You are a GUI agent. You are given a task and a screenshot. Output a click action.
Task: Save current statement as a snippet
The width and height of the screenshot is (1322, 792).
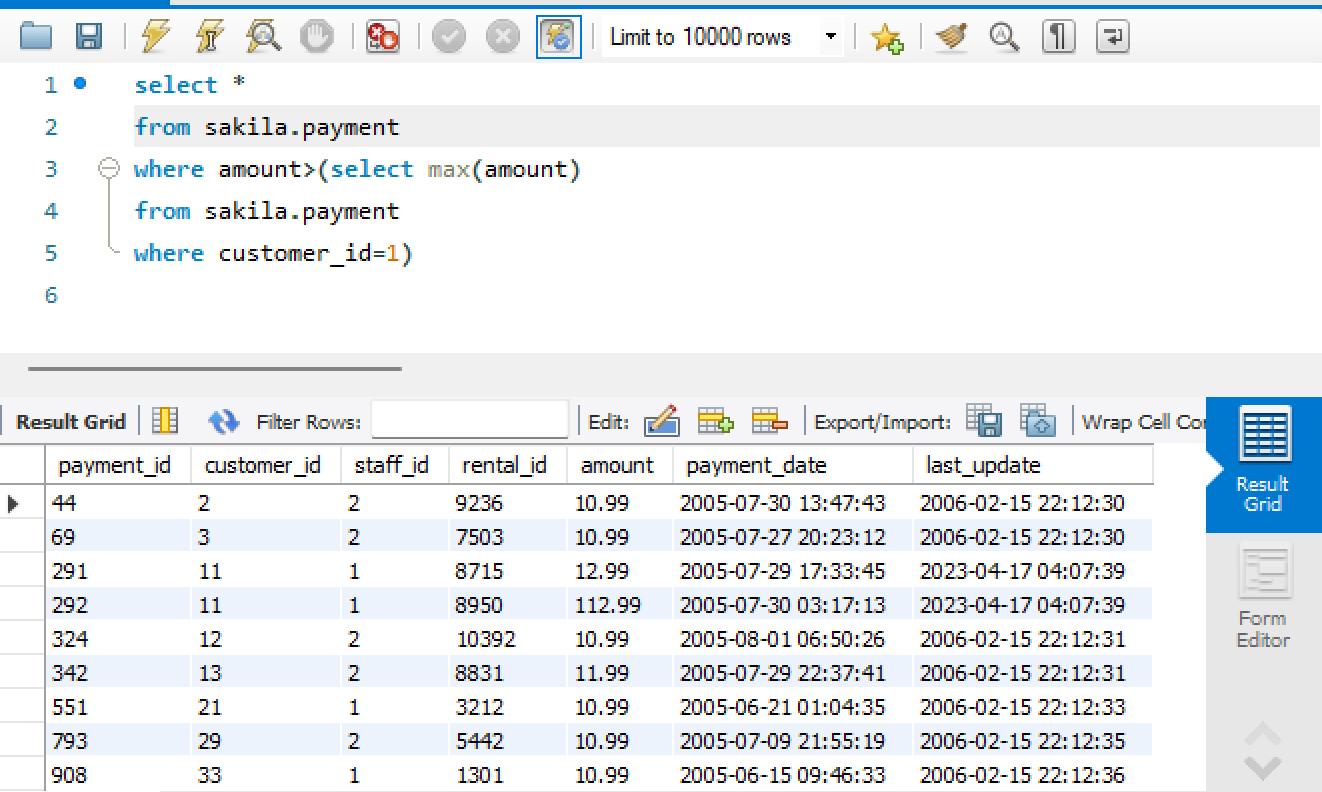pyautogui.click(x=888, y=36)
